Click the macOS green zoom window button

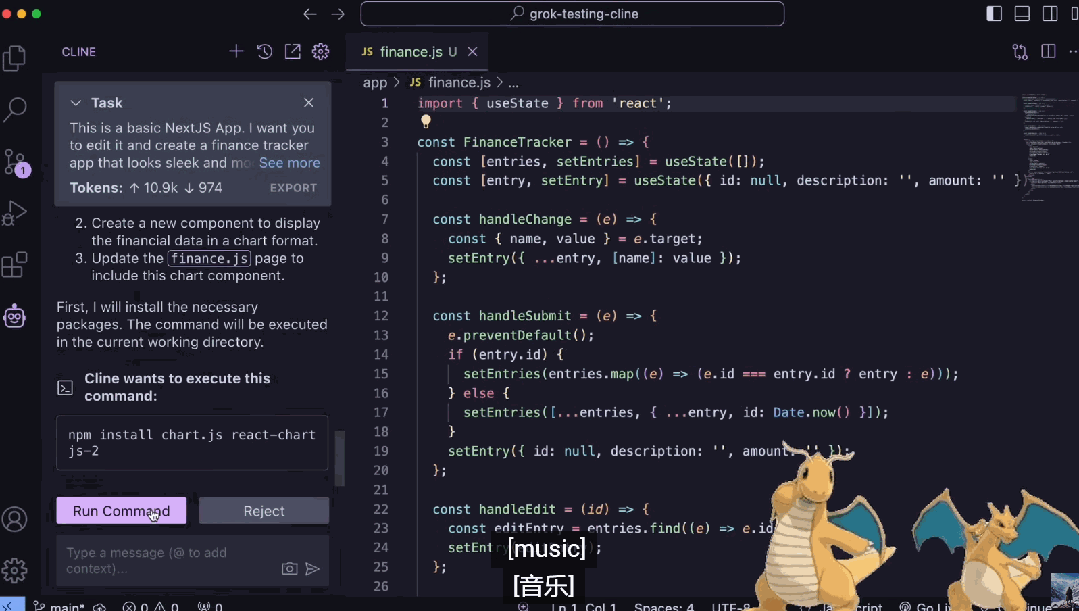coord(36,14)
